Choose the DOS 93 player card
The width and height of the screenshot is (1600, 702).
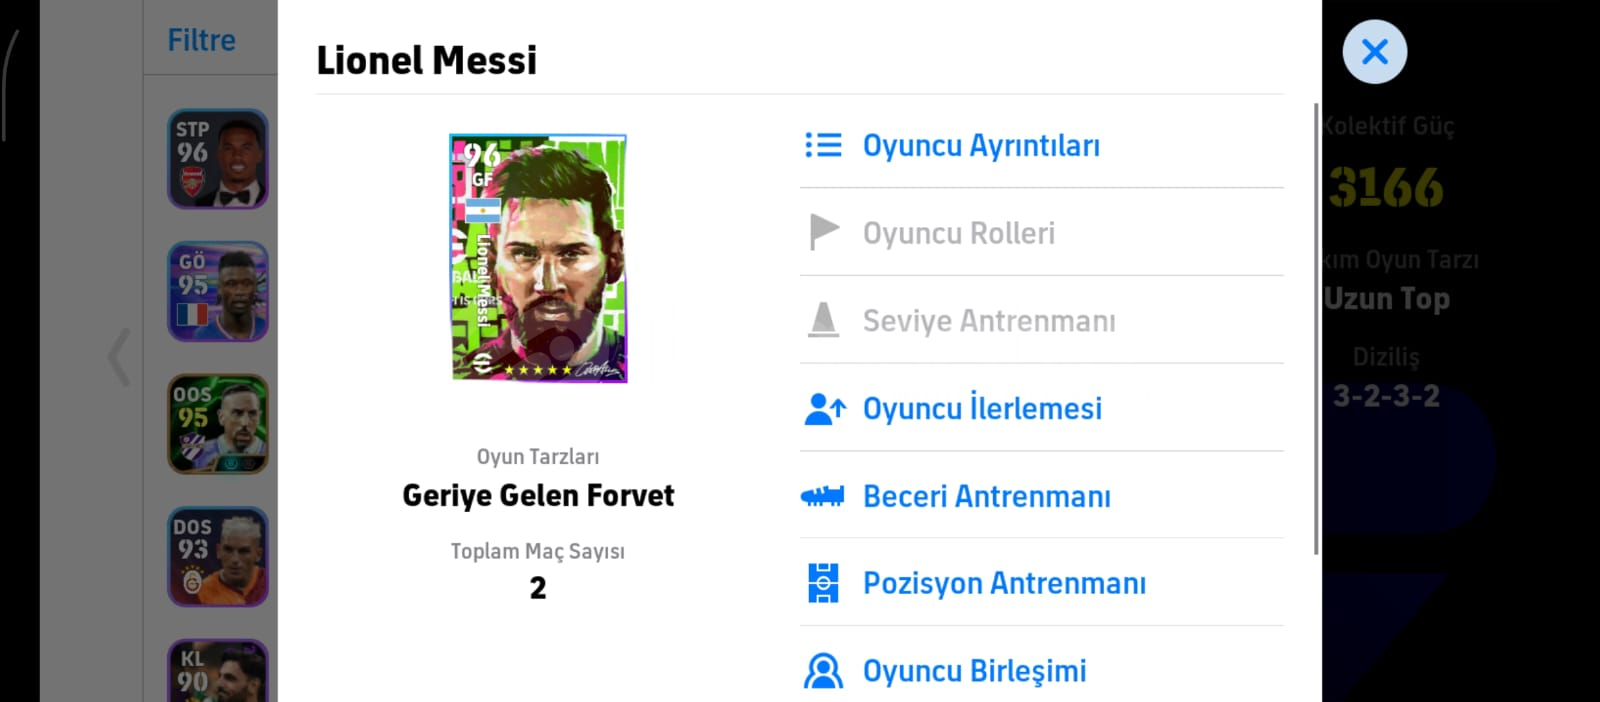[x=218, y=556]
